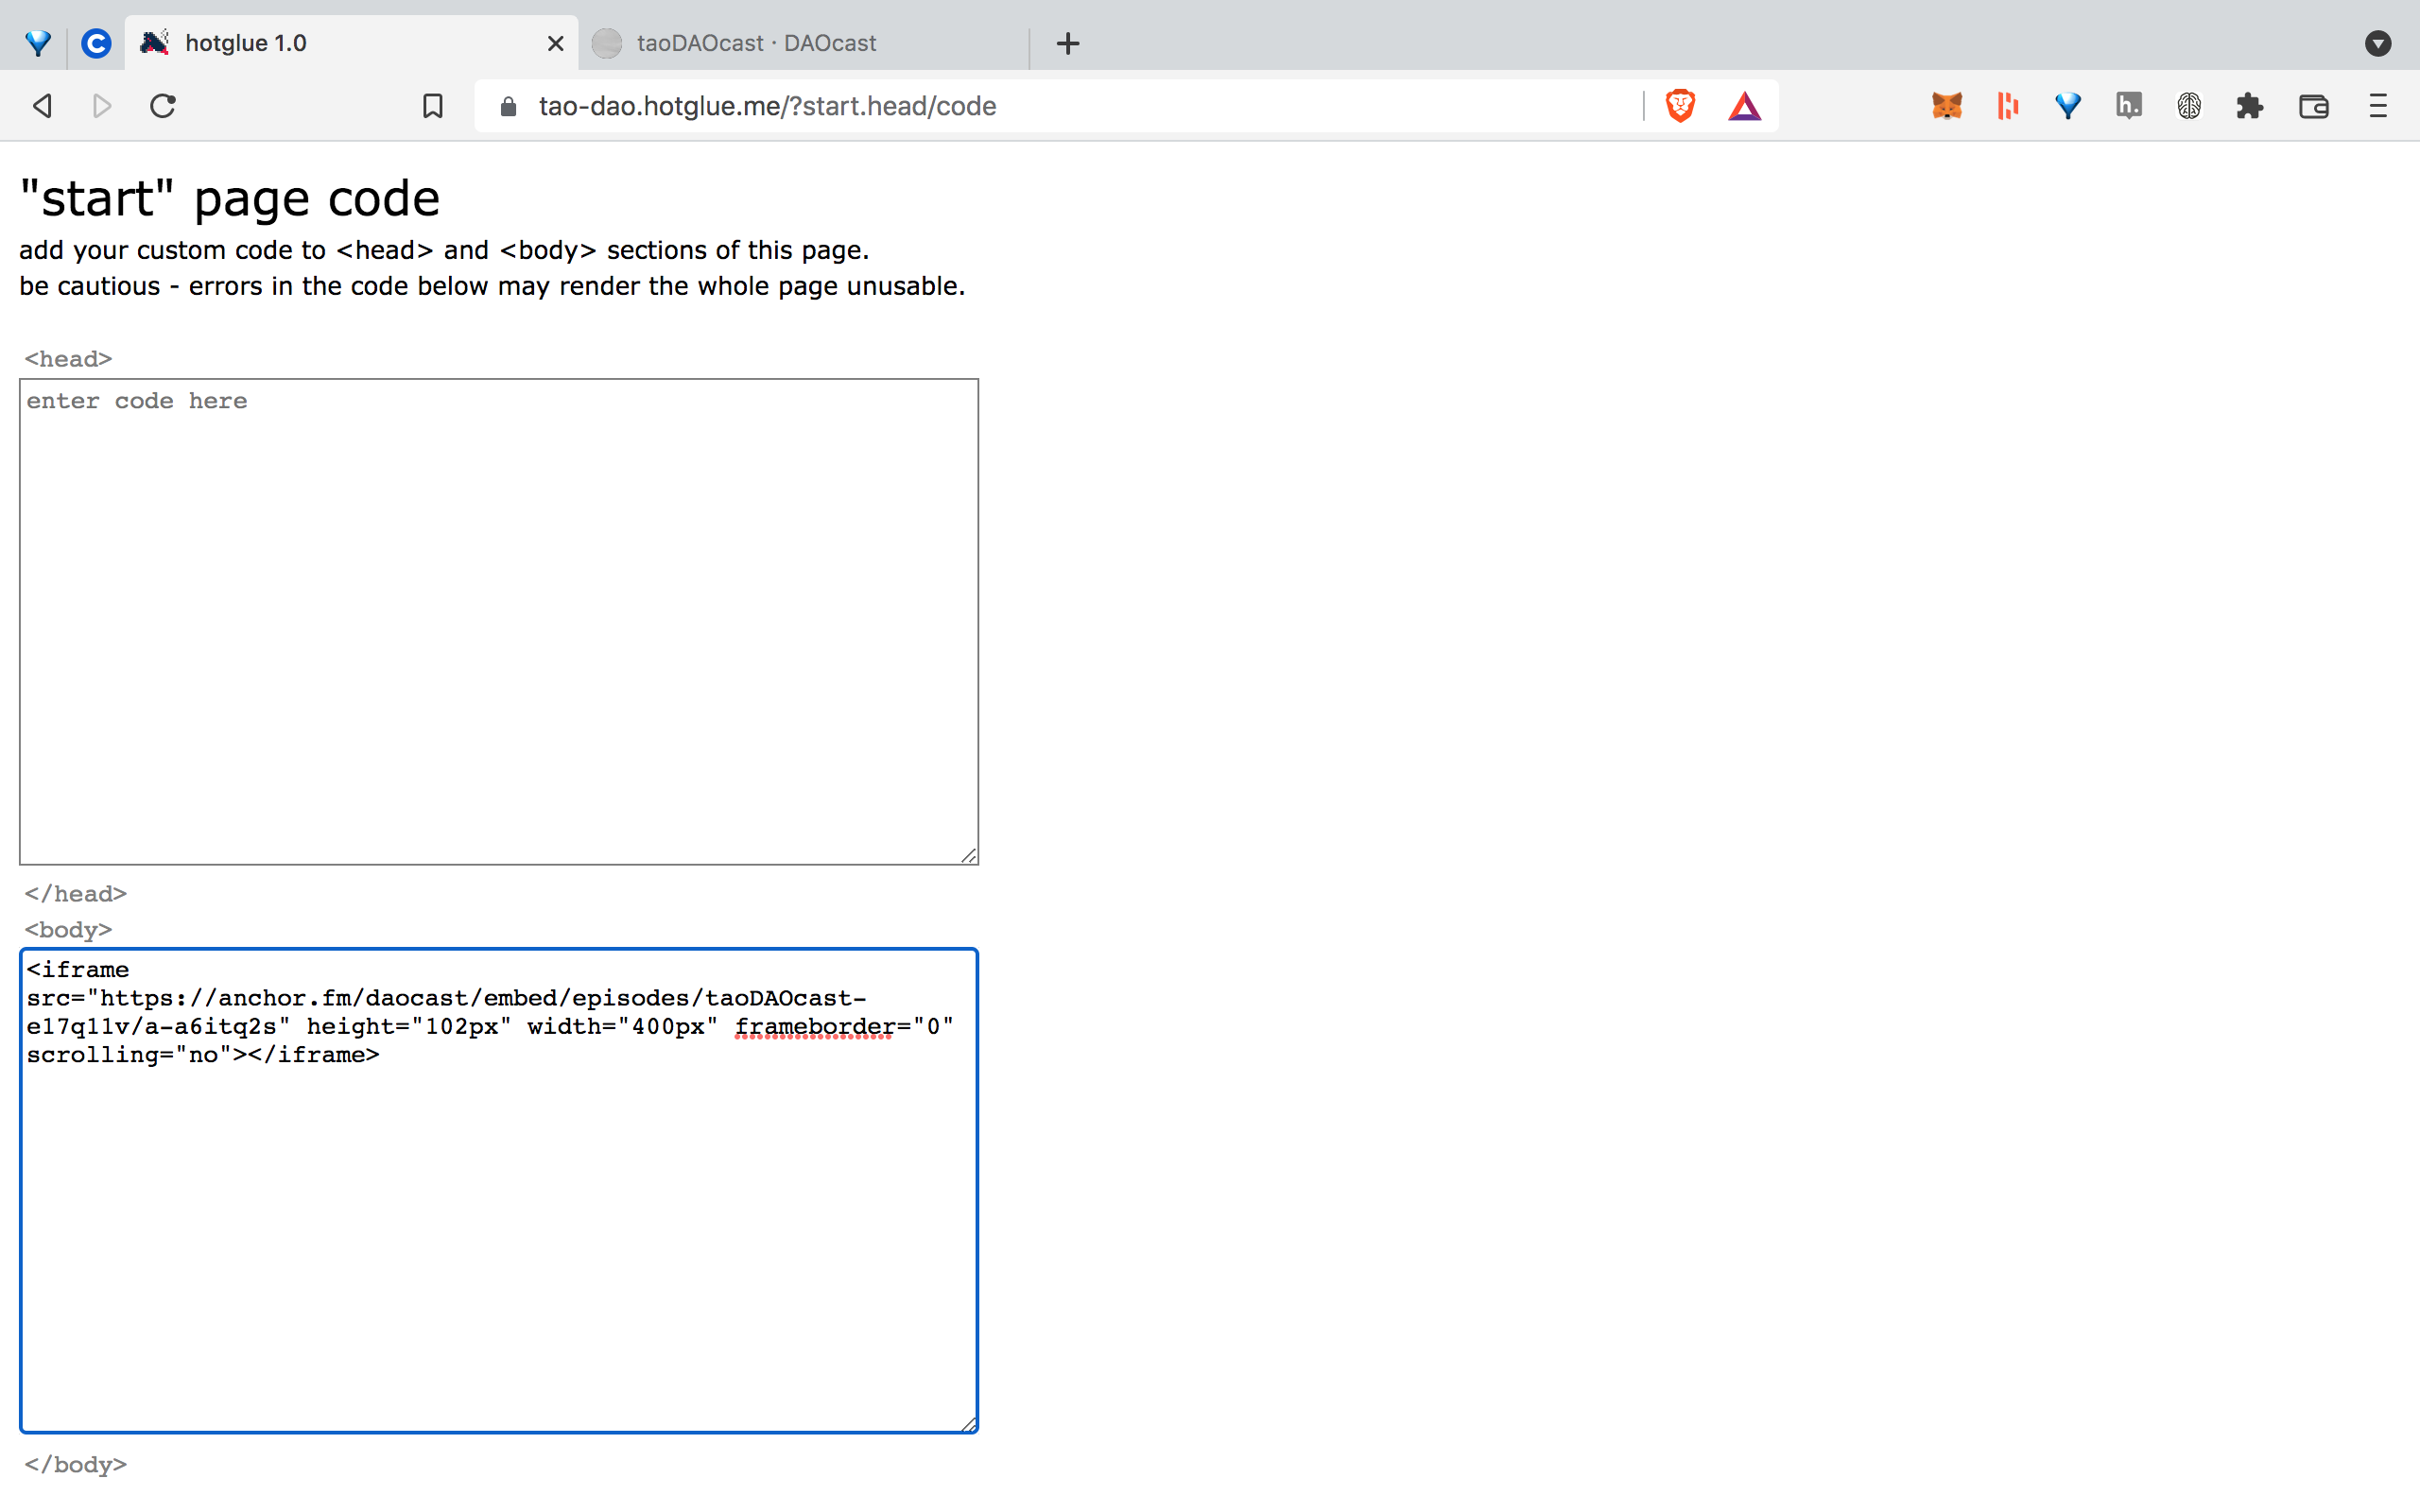Switch to the taoDAOcast · DAOcast tab
This screenshot has width=2420, height=1512.
(x=756, y=43)
